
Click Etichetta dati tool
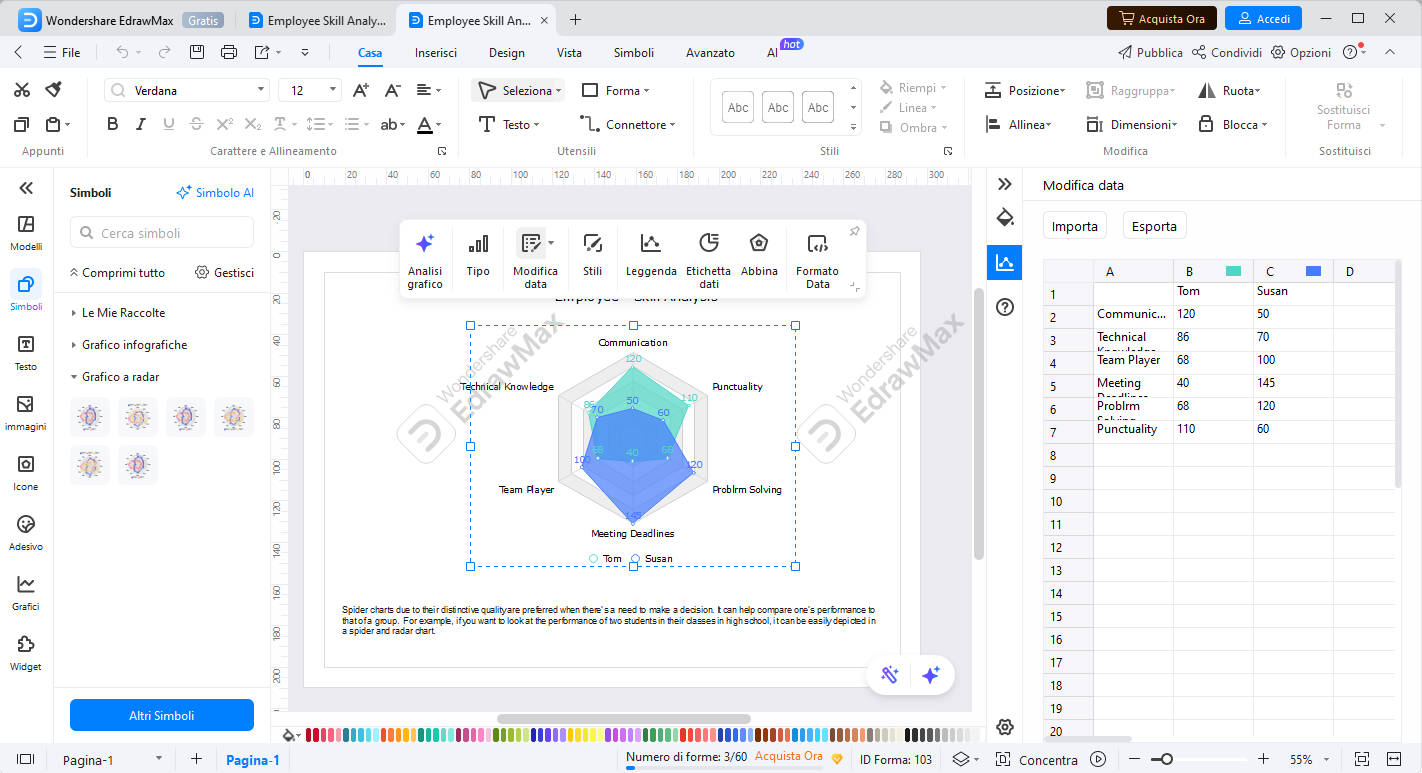708,260
